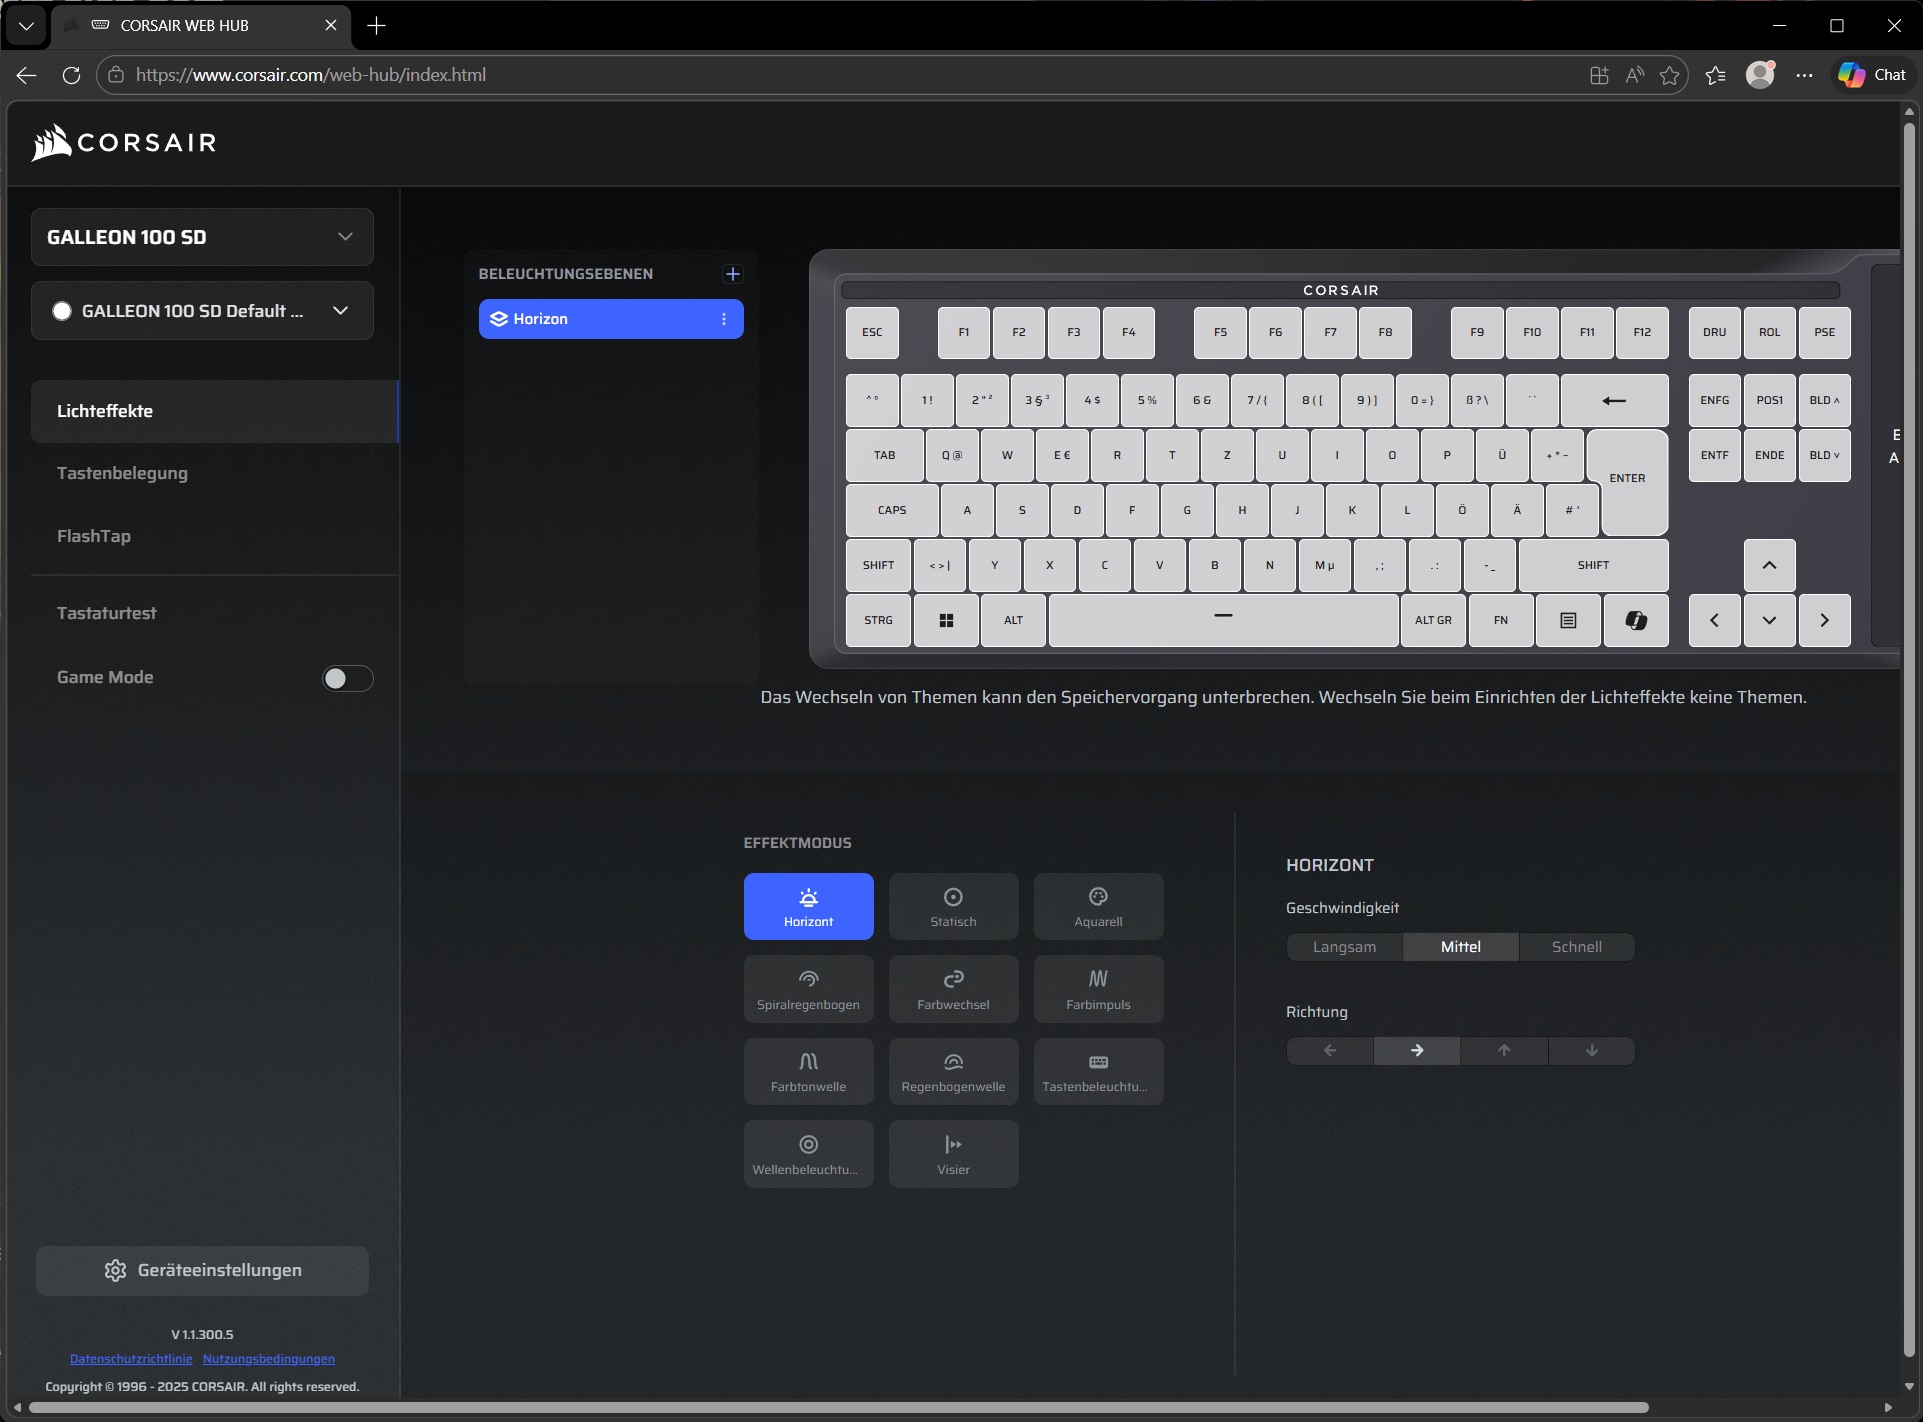Select the Spiralregenbogen effect icon
Screen dimensions: 1923x1422
point(808,979)
